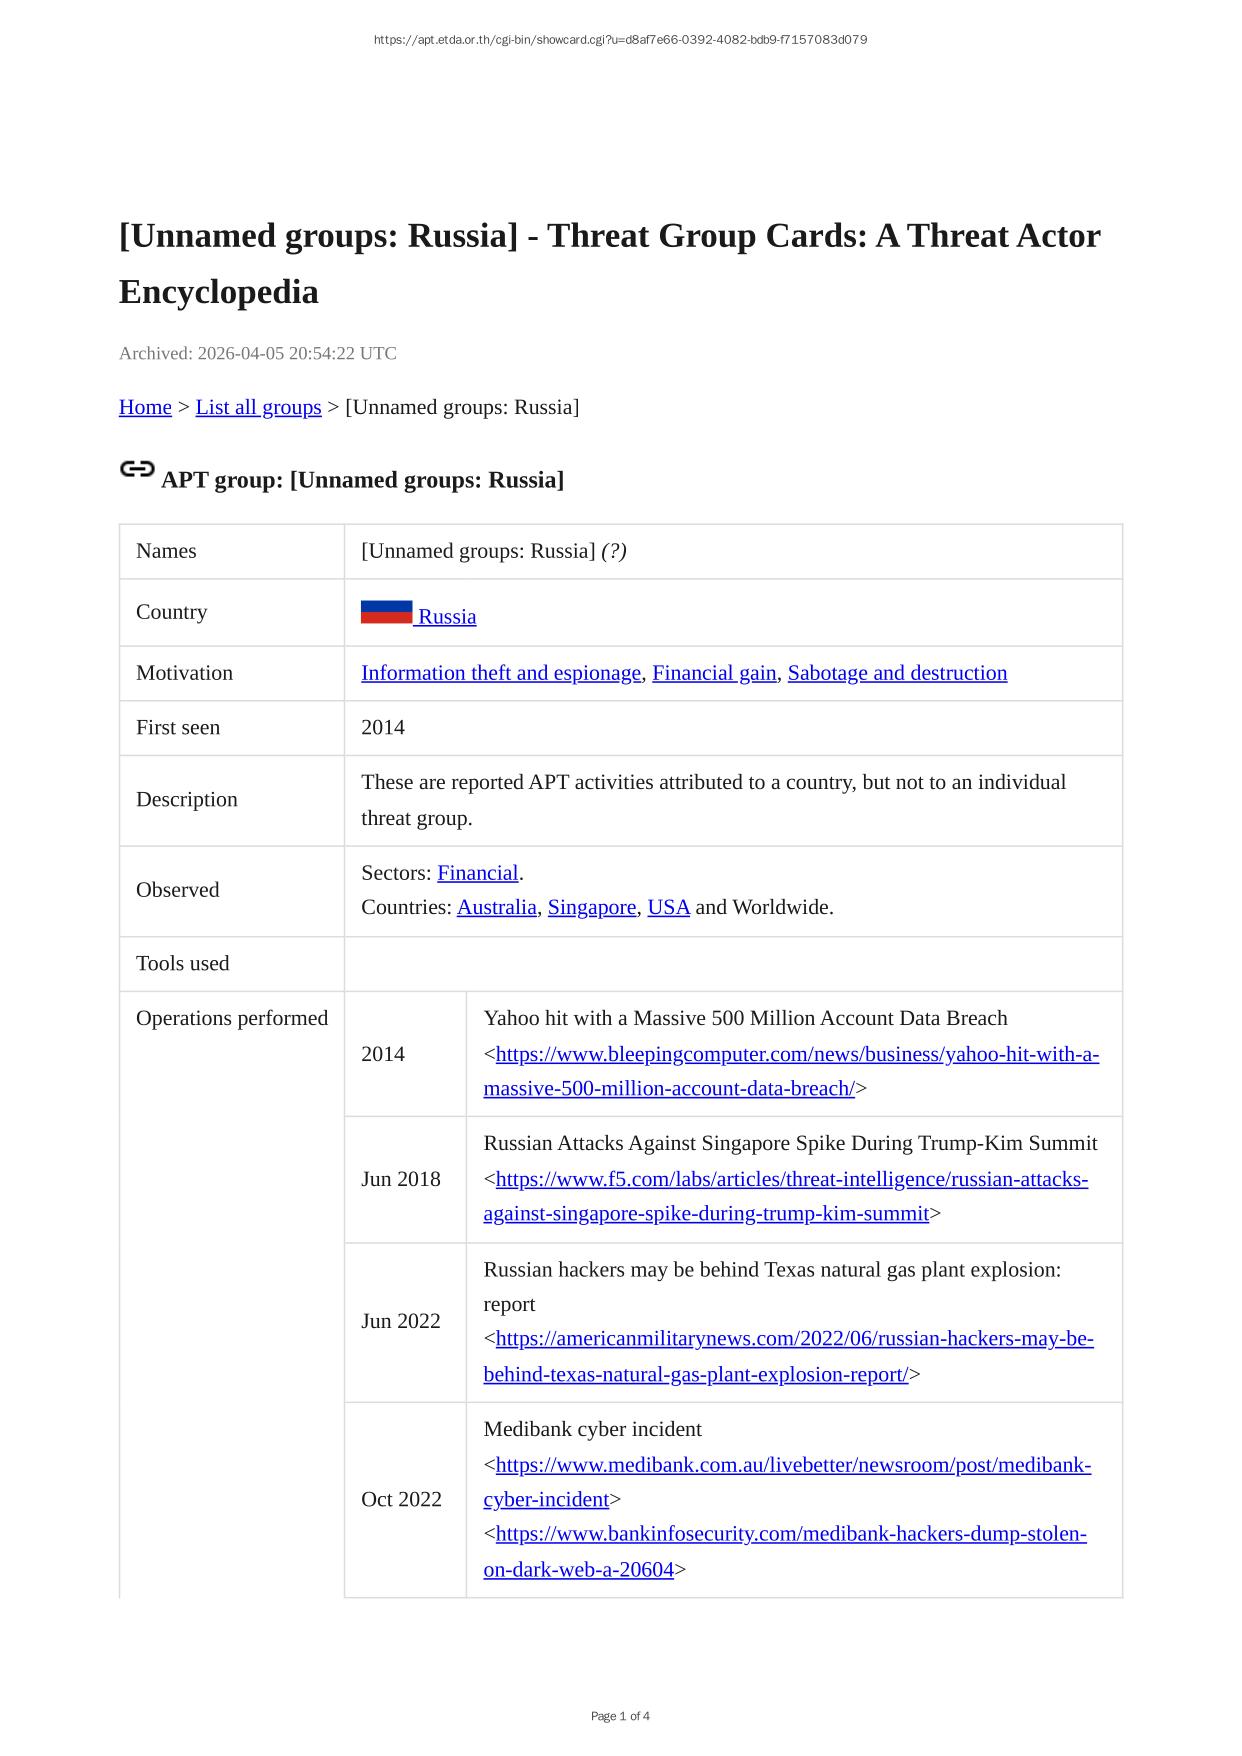Click the chain link icon beside APT group heading
1242x1756 pixels.
[x=137, y=469]
